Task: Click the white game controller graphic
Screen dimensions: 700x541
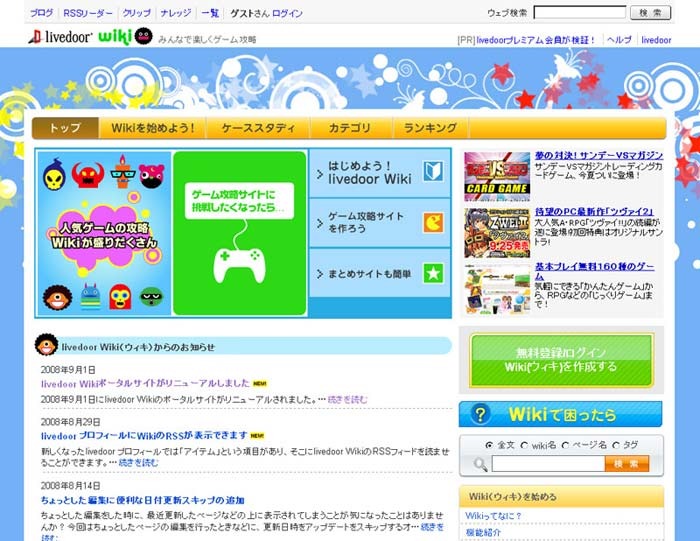Action: [x=239, y=266]
